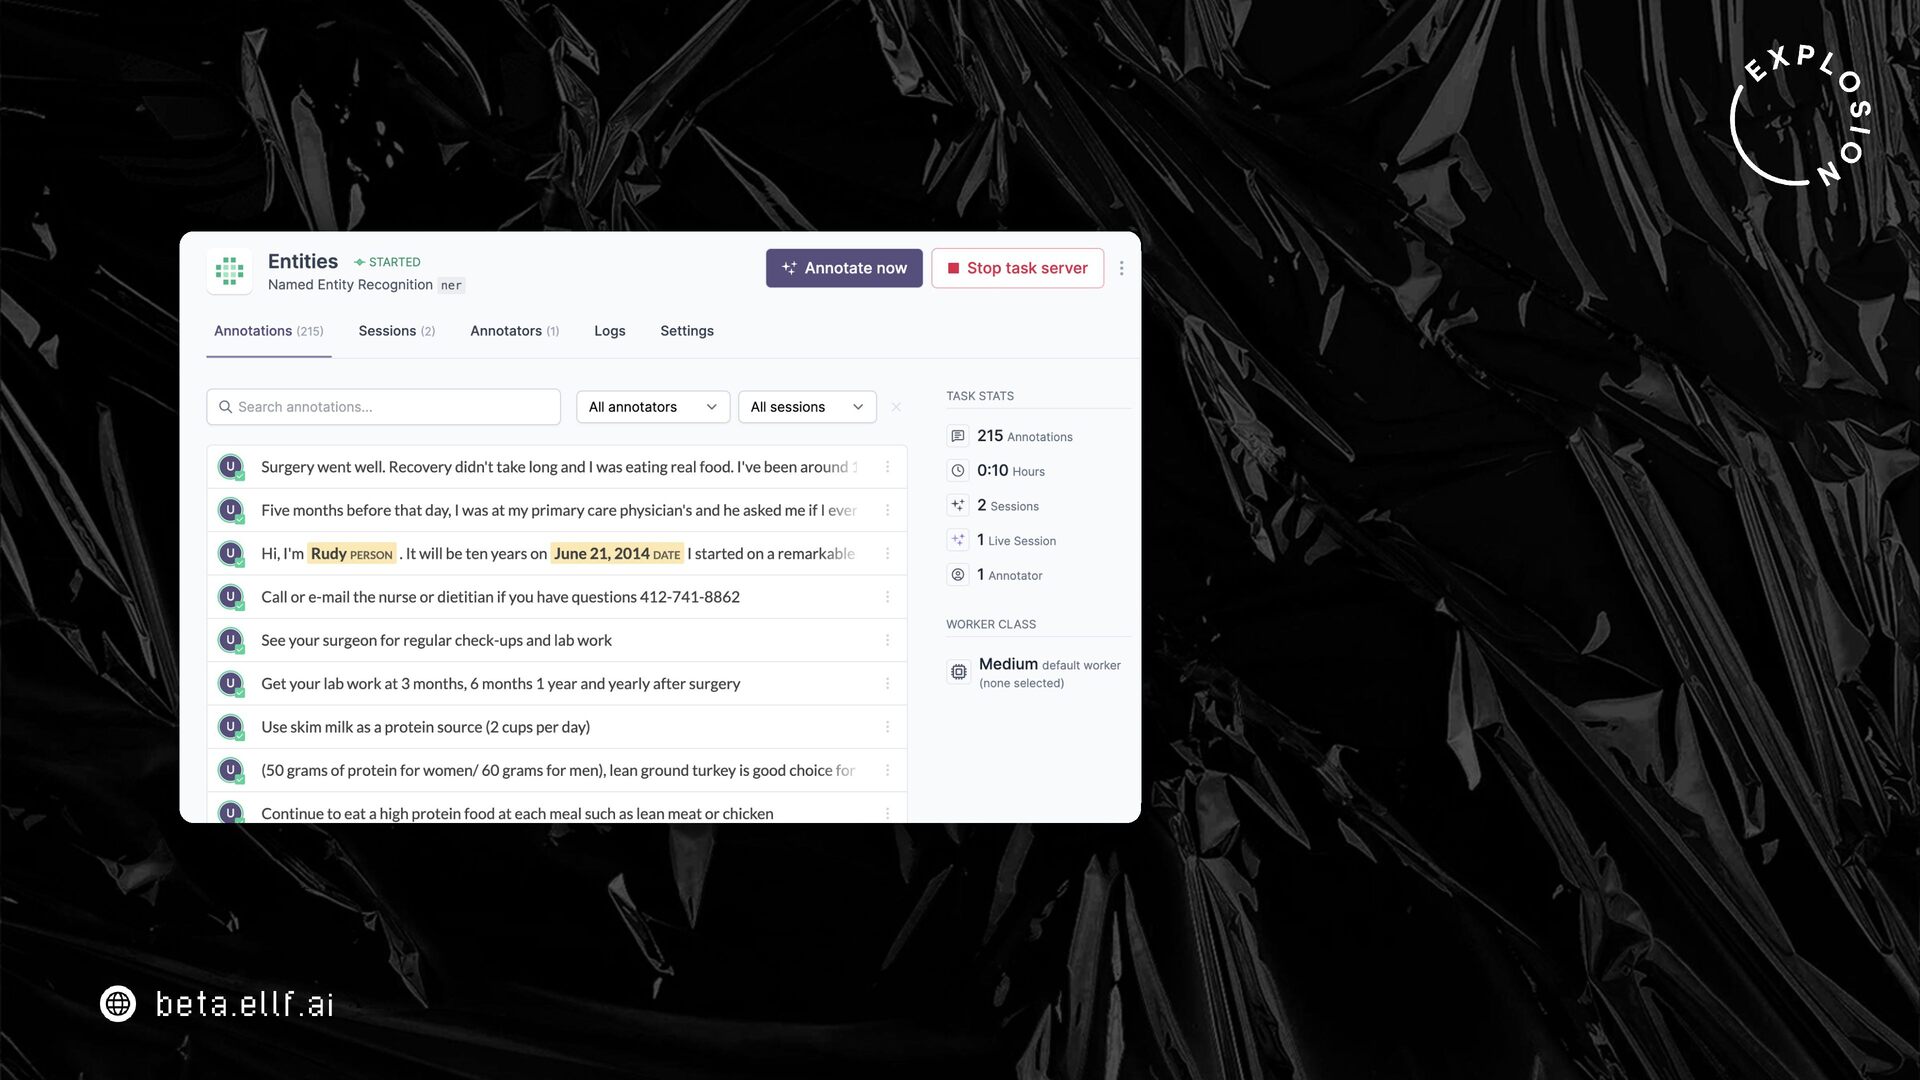The width and height of the screenshot is (1920, 1080).
Task: Expand the All annotators dropdown
Action: tap(653, 407)
